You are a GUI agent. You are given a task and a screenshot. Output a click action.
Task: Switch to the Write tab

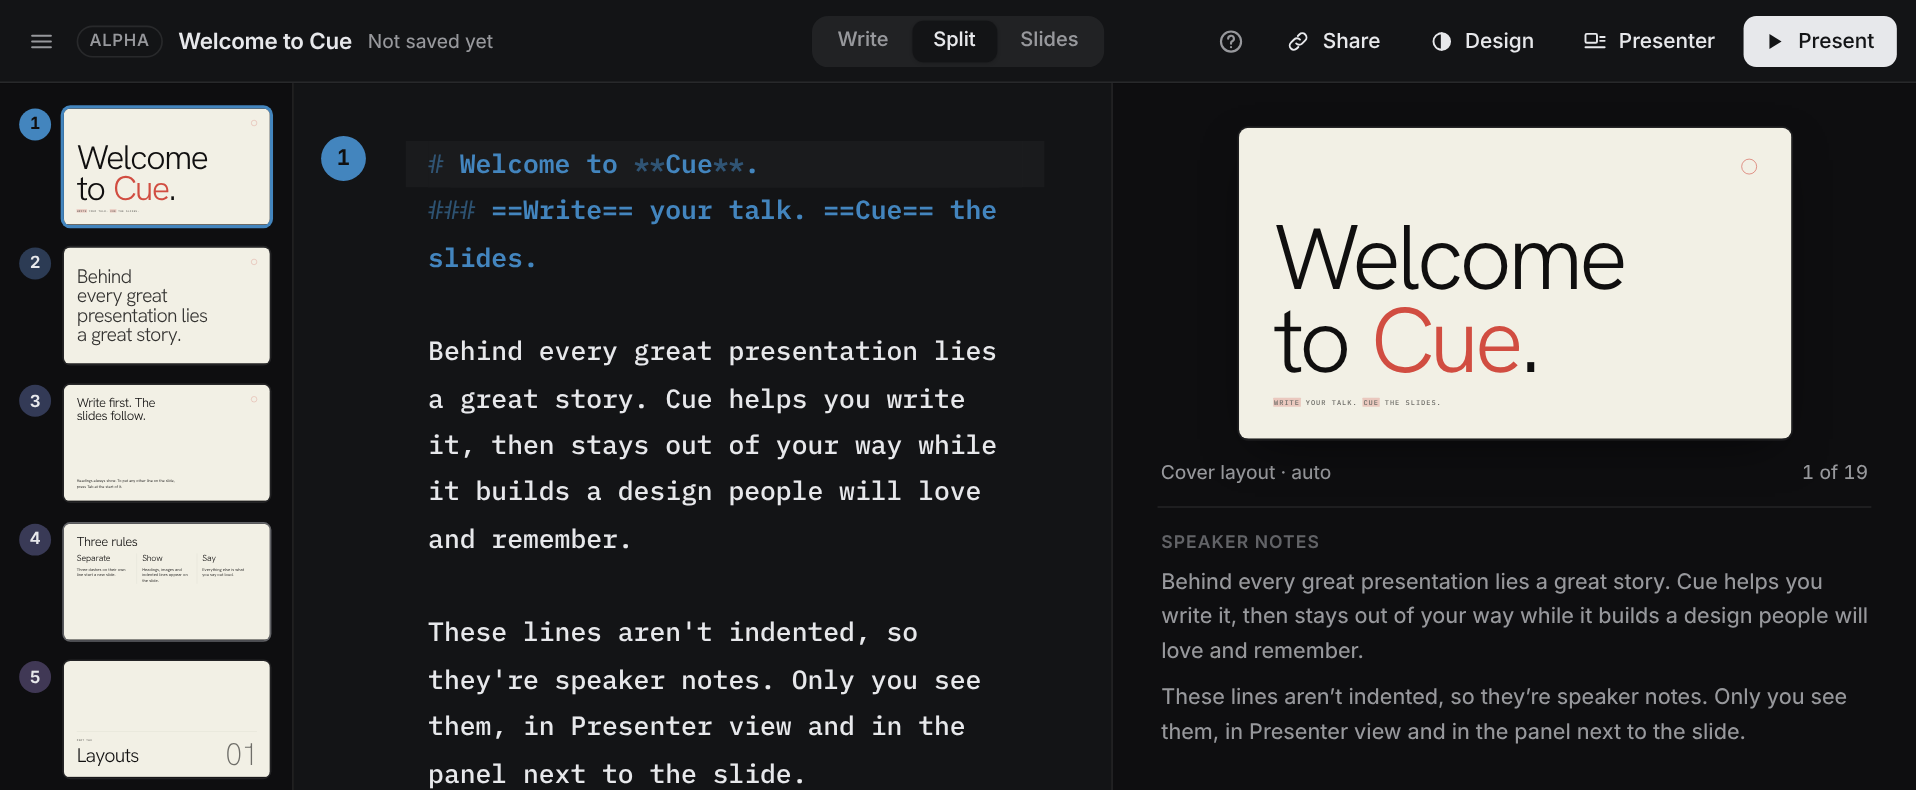(x=863, y=40)
